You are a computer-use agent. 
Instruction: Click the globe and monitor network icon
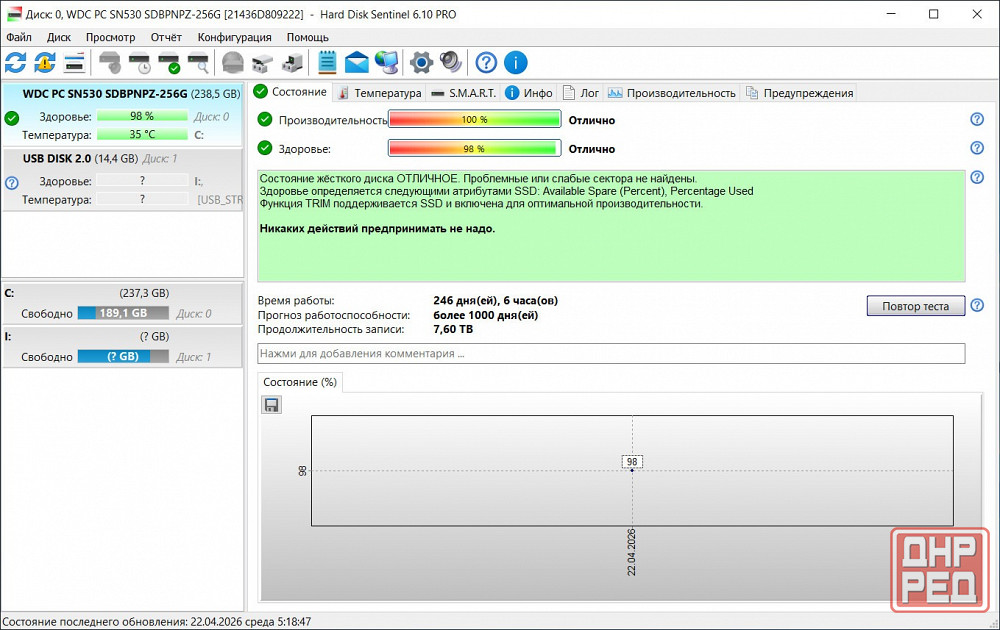[387, 63]
